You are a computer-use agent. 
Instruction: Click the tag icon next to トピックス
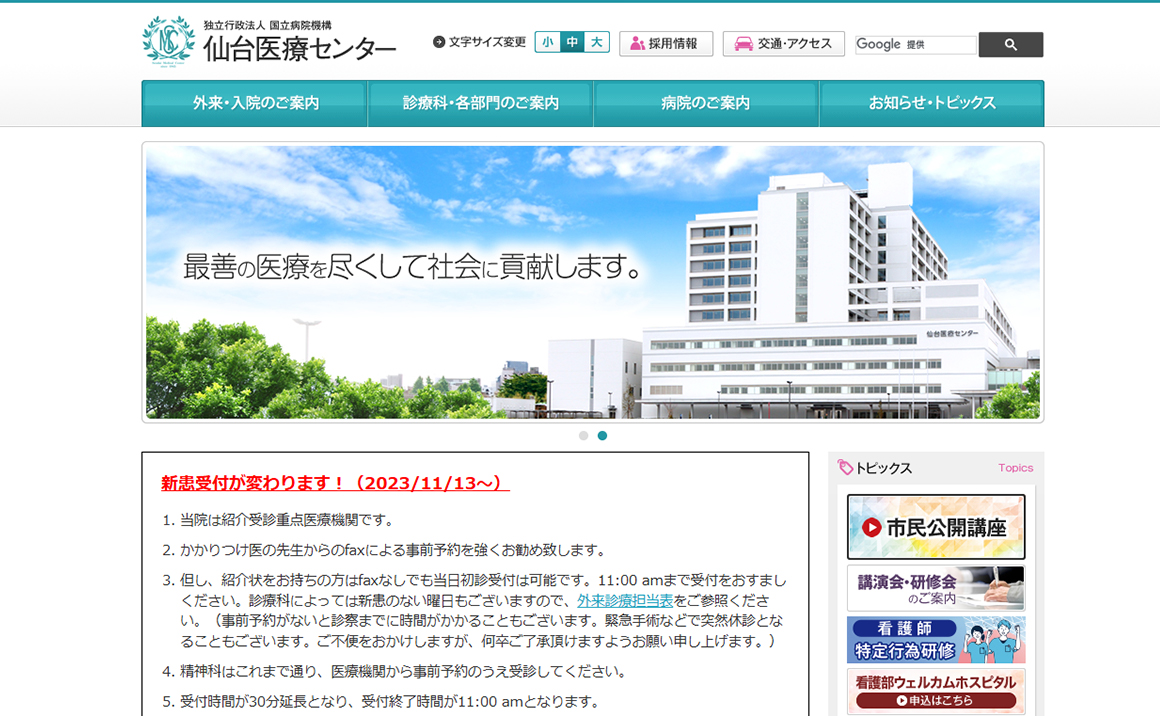pyautogui.click(x=845, y=468)
